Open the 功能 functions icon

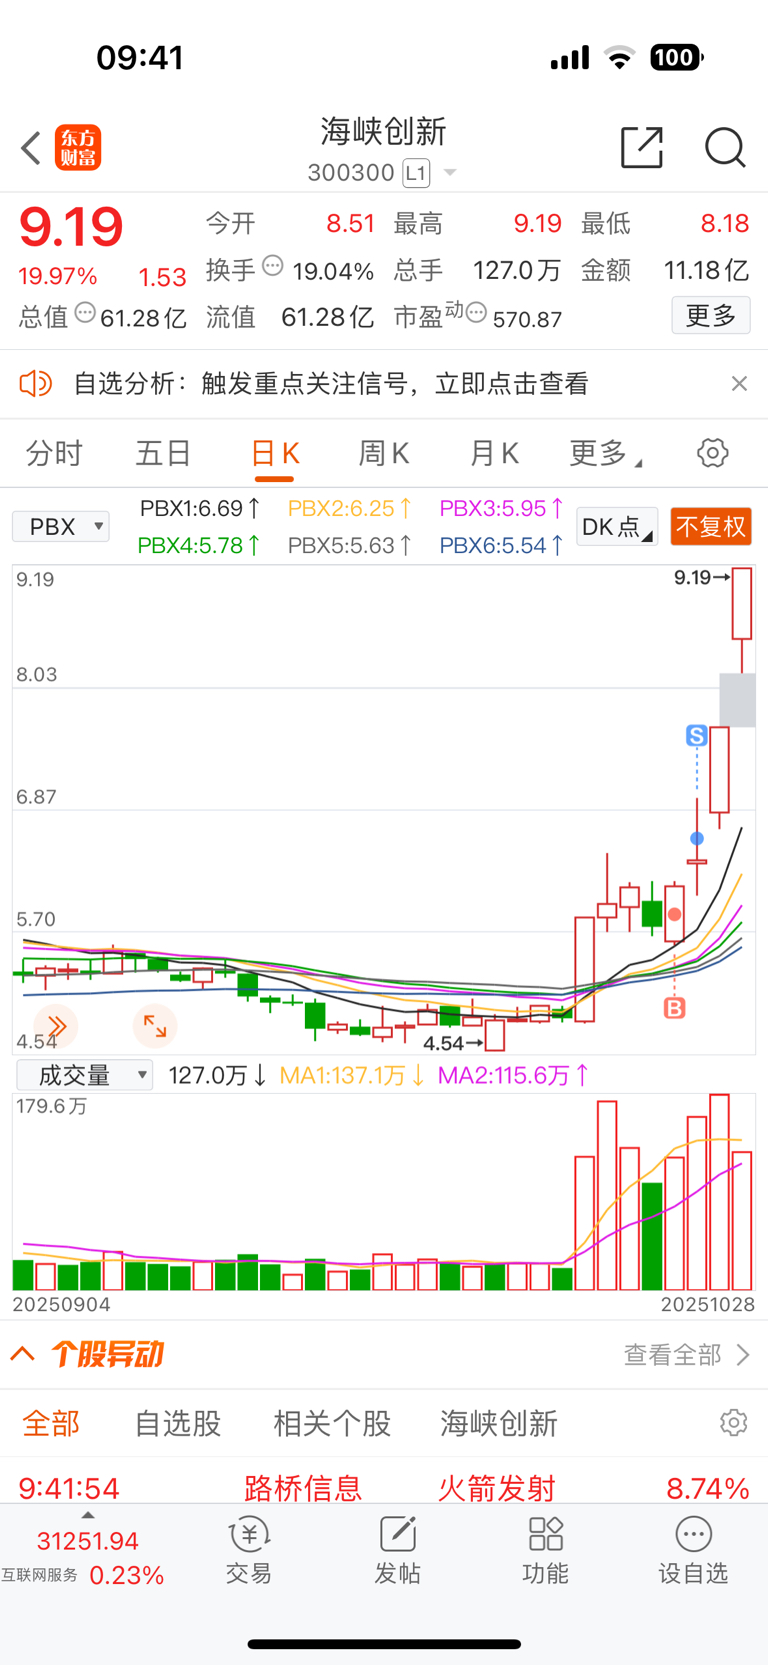(546, 1551)
